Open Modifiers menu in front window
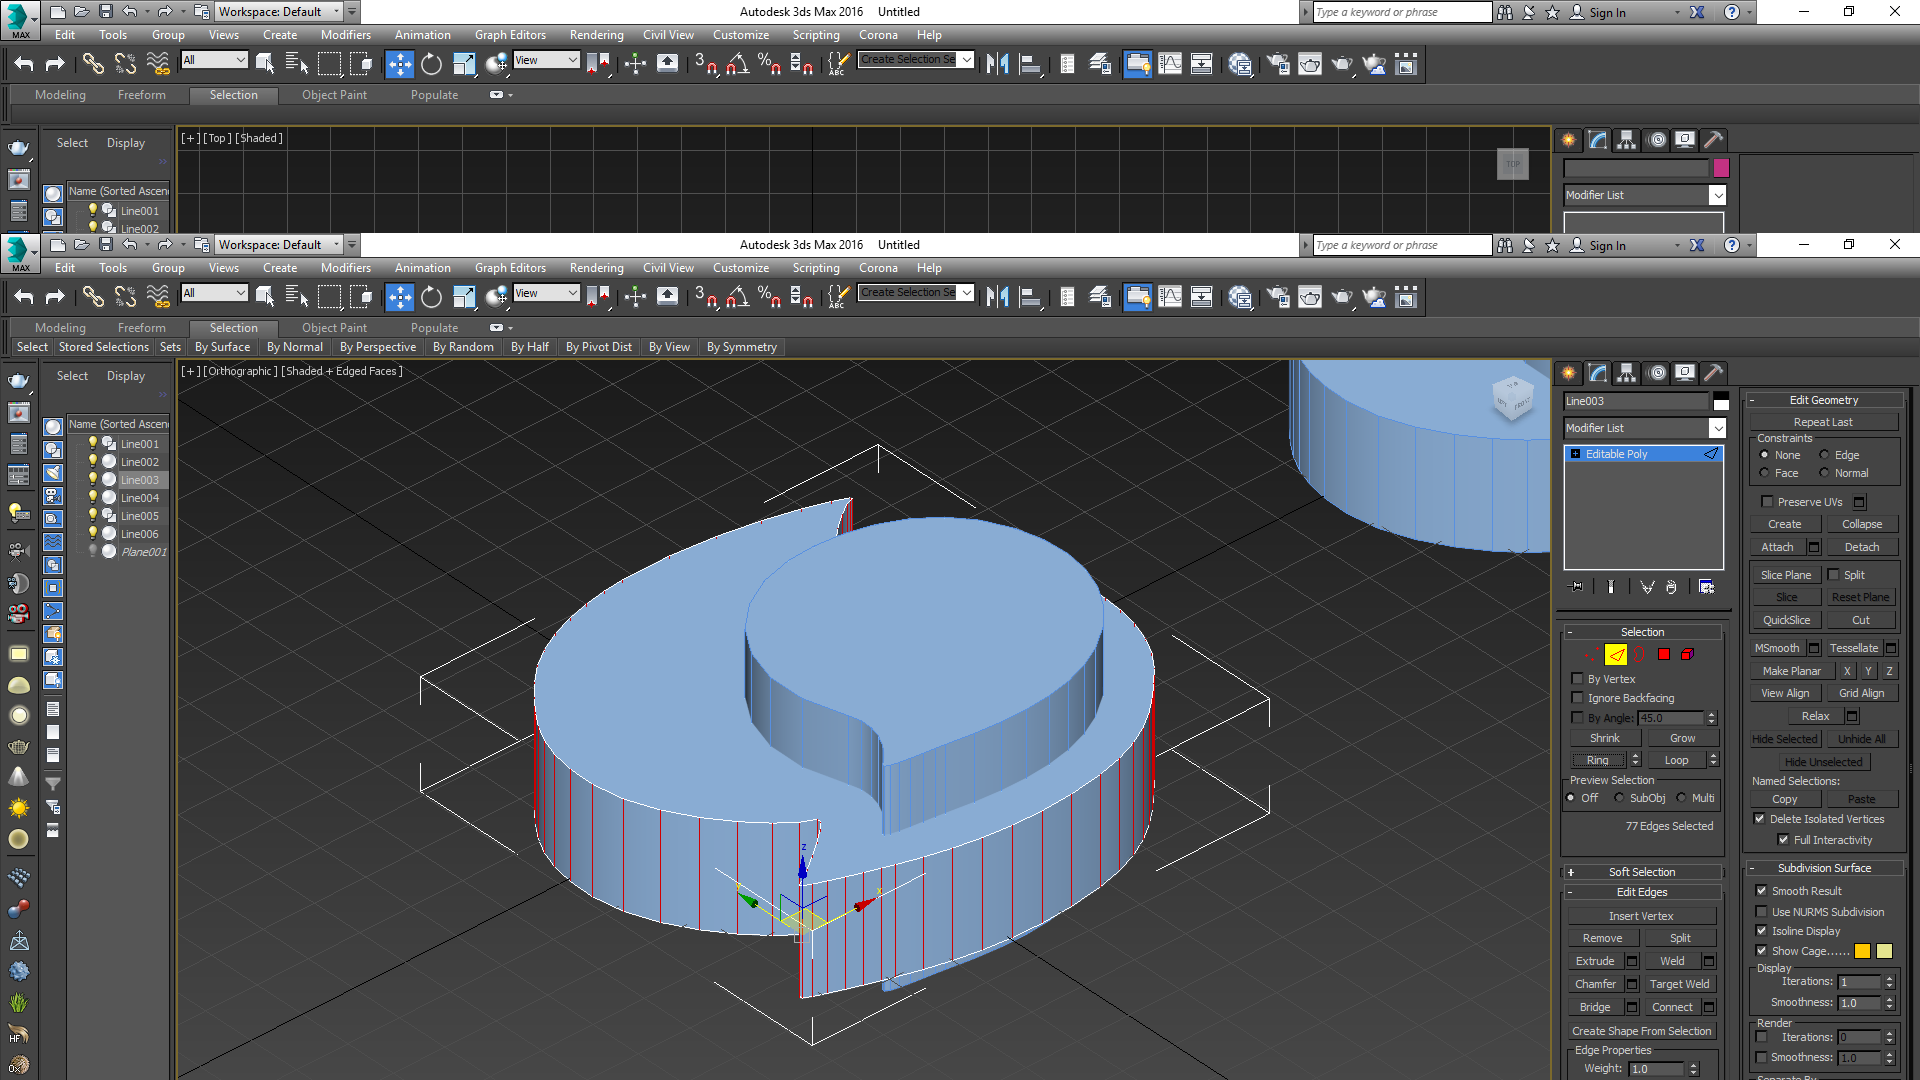 click(x=345, y=268)
